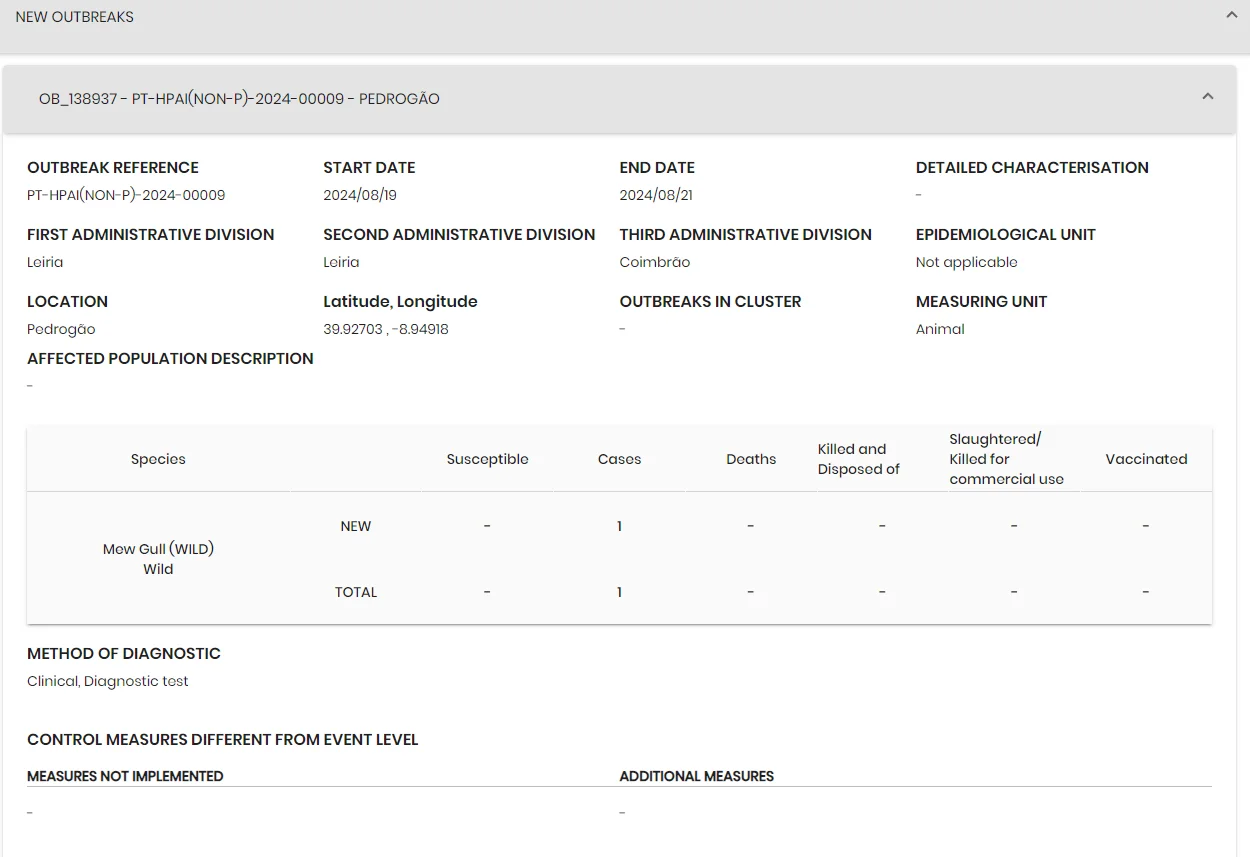Click the Cases column header

(619, 459)
